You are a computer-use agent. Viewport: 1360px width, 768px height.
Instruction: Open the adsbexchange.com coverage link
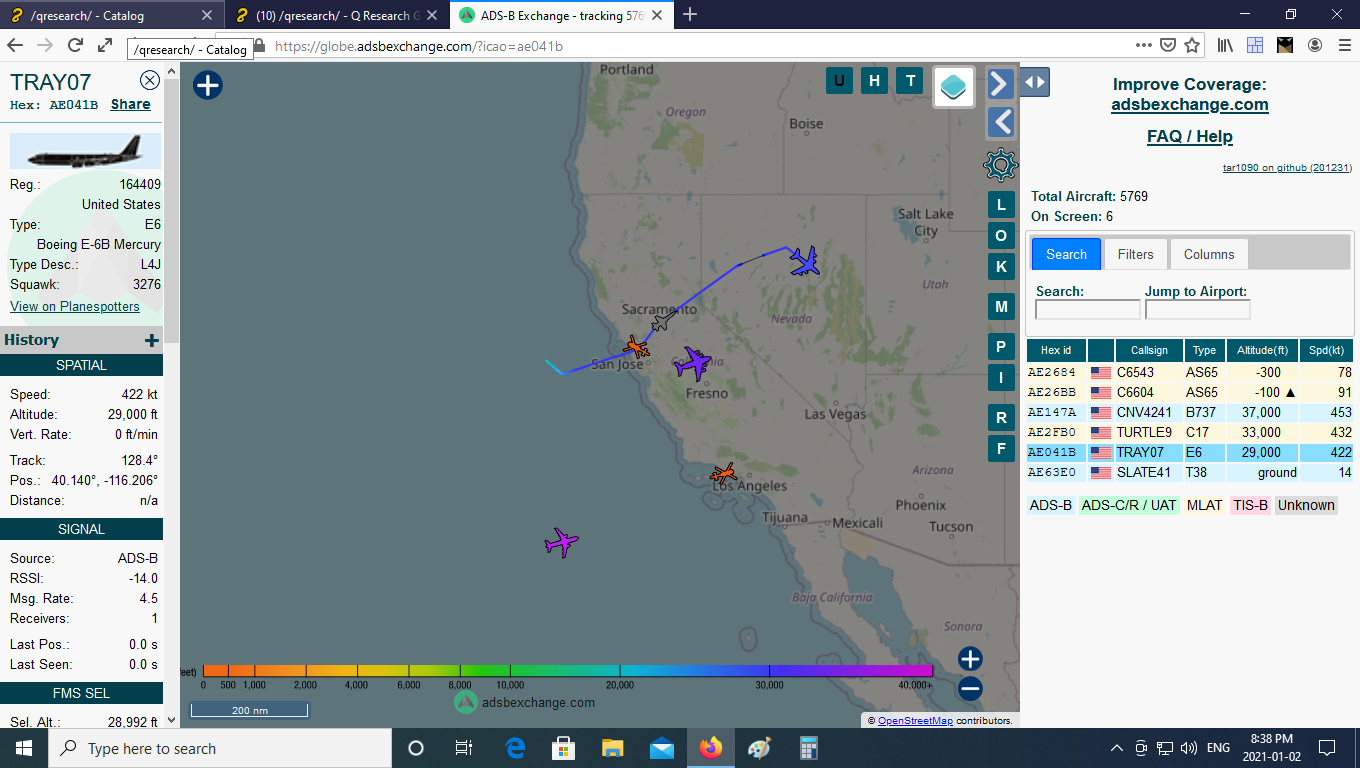(x=1189, y=104)
